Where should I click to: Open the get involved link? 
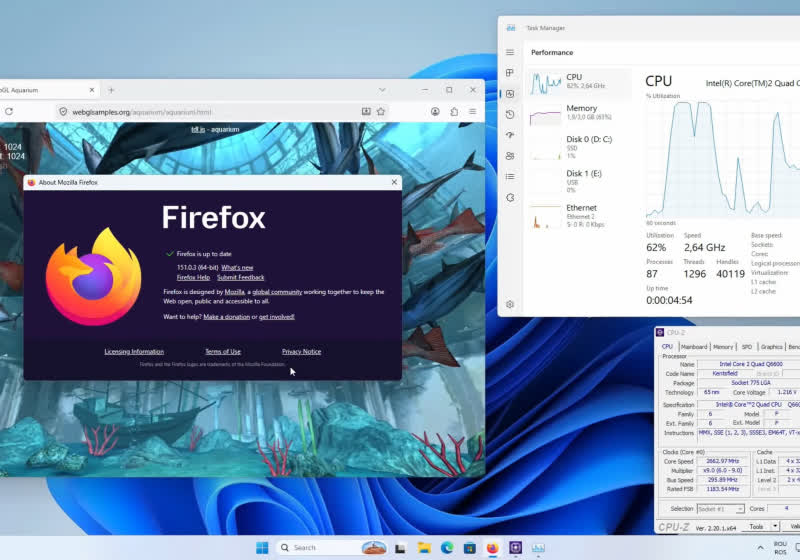pyautogui.click(x=277, y=317)
